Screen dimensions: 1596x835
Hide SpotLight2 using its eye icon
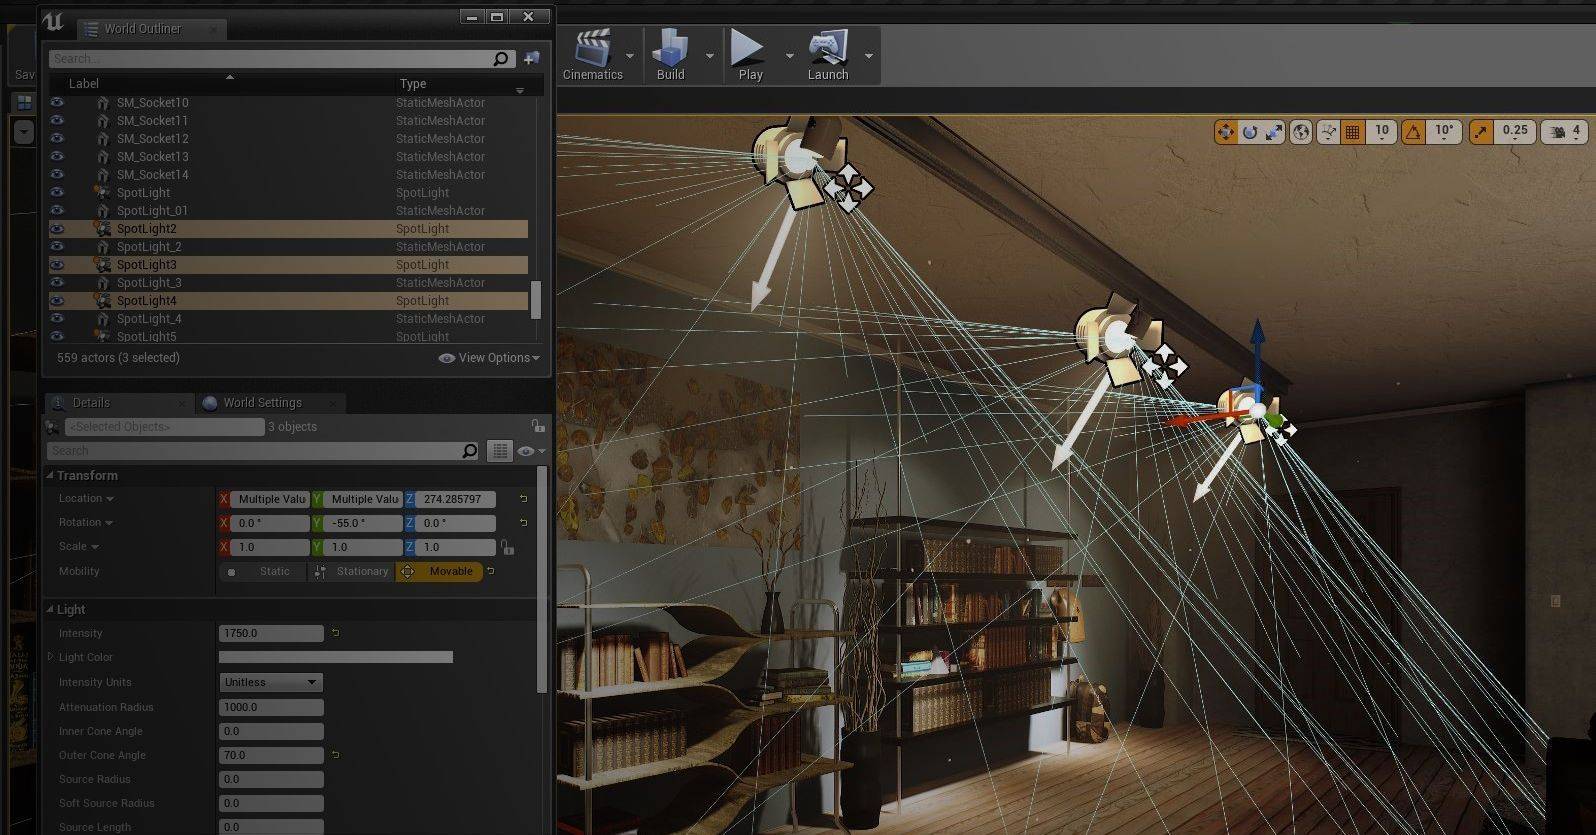[57, 229]
